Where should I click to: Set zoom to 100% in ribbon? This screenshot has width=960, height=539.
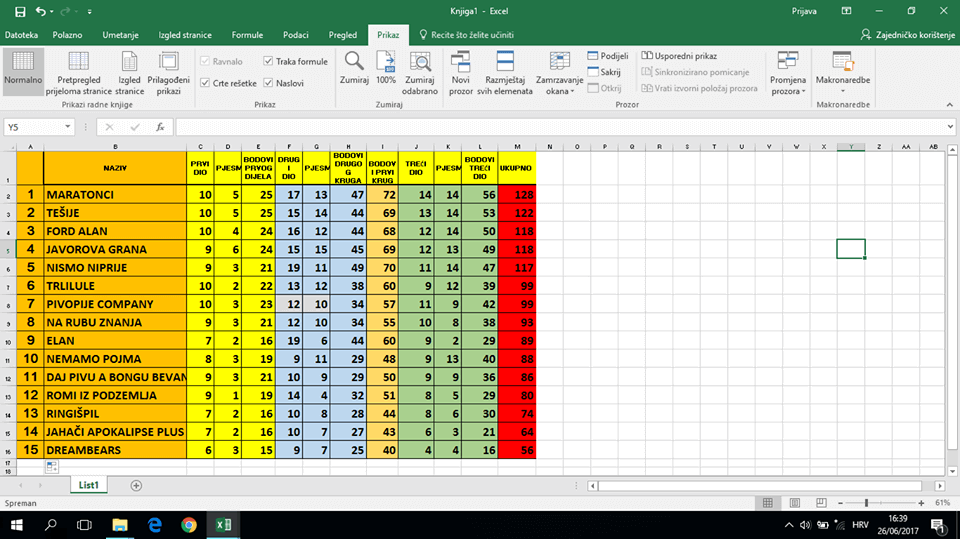(x=386, y=62)
